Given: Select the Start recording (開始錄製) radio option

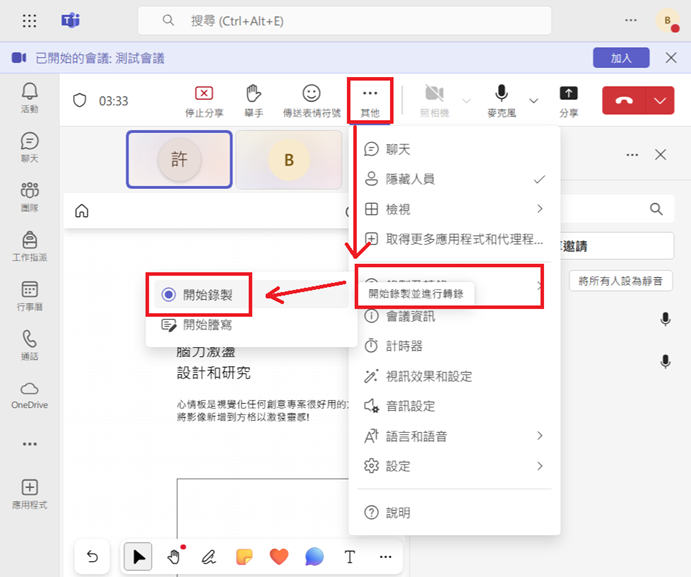Looking at the screenshot, I should pos(168,295).
